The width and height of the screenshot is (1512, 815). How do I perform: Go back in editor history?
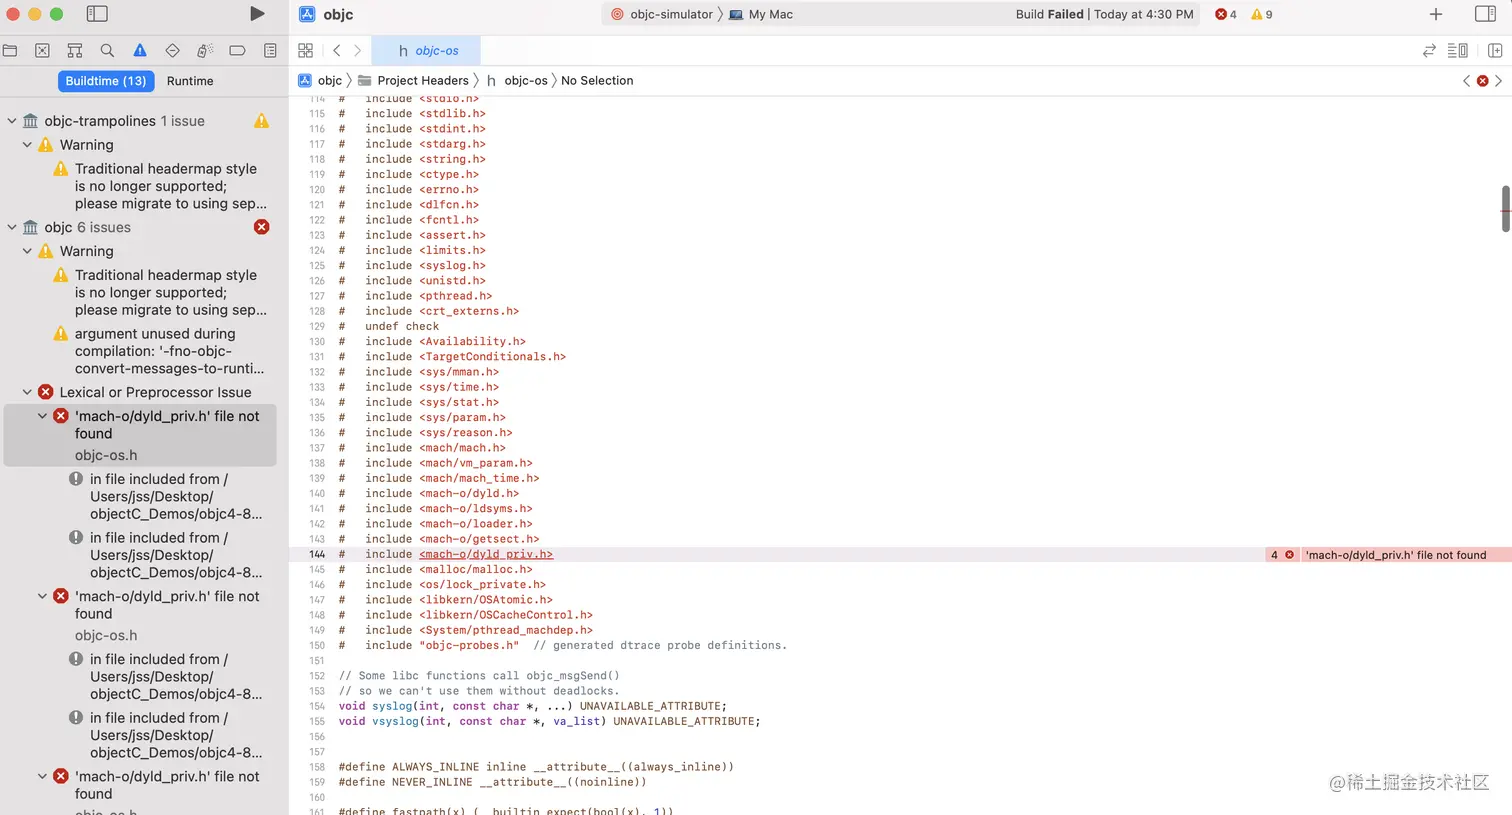(x=337, y=50)
